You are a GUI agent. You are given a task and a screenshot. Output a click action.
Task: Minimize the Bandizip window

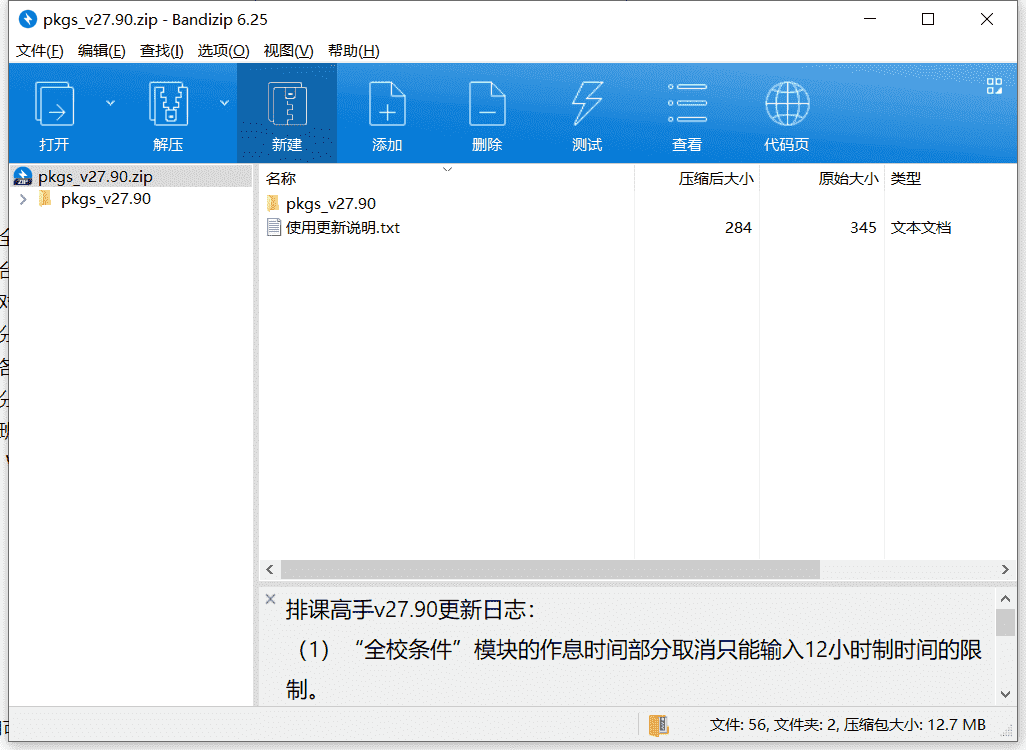click(870, 20)
